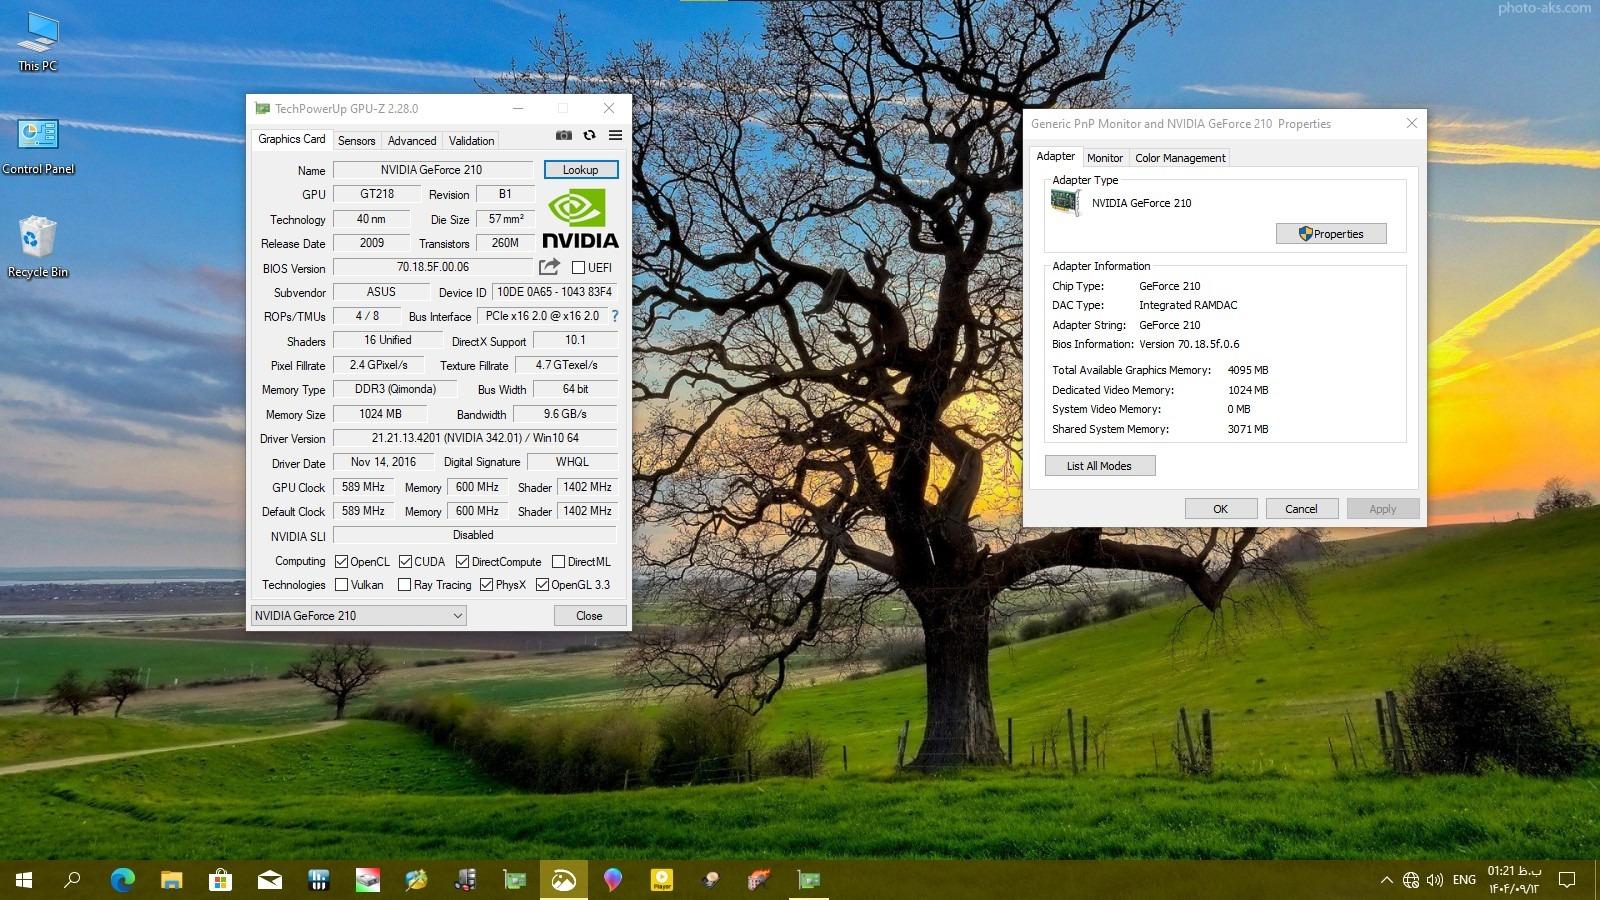The height and width of the screenshot is (900, 1600).
Task: Switch to the Color Management tab
Action: tap(1179, 158)
